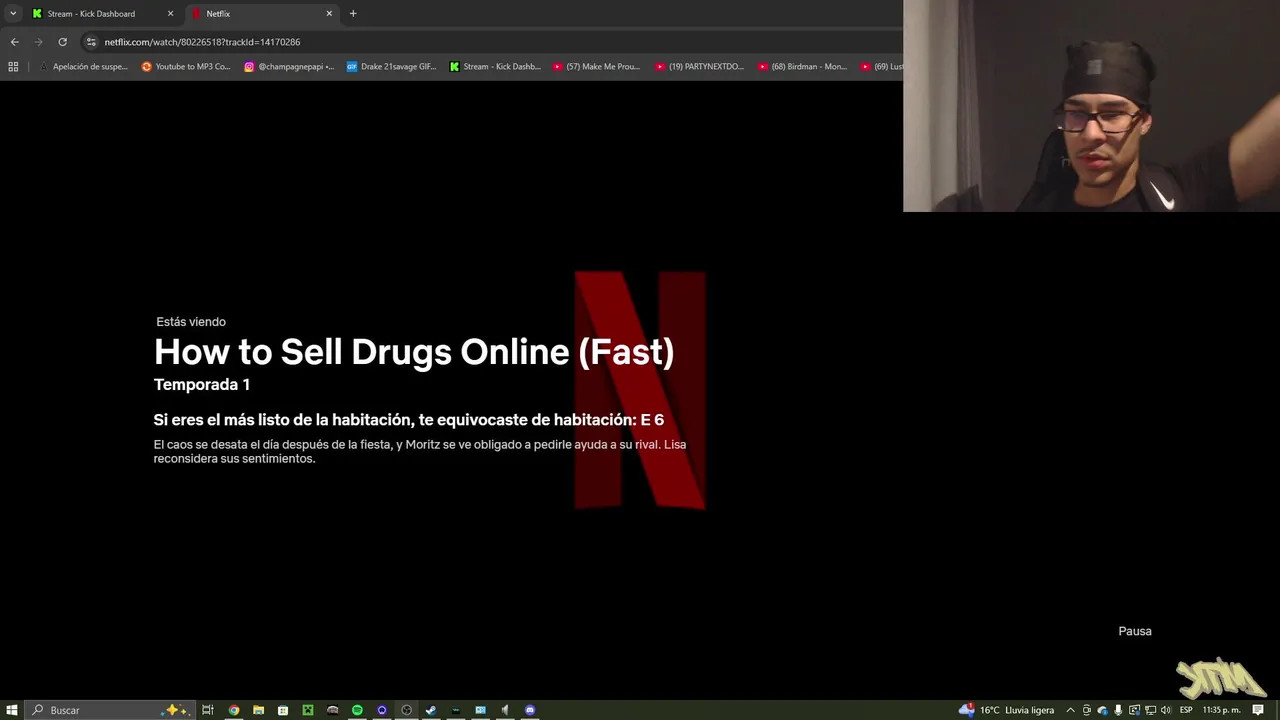Click the Meet Now camera tray icon
Viewport: 1280px width, 720px height.
pos(1087,710)
